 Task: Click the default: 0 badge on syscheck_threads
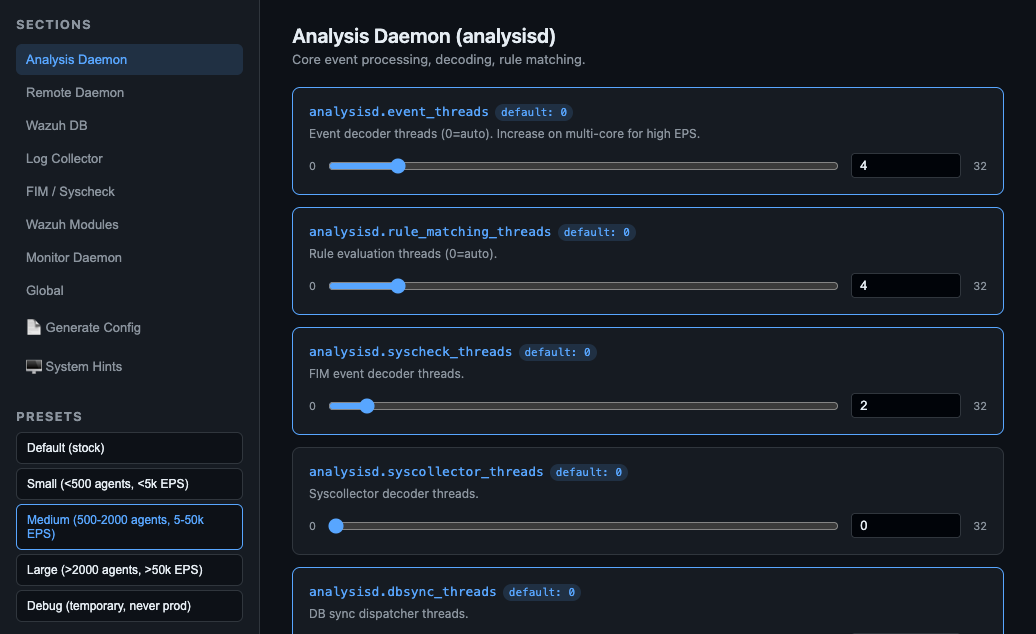[x=558, y=353]
